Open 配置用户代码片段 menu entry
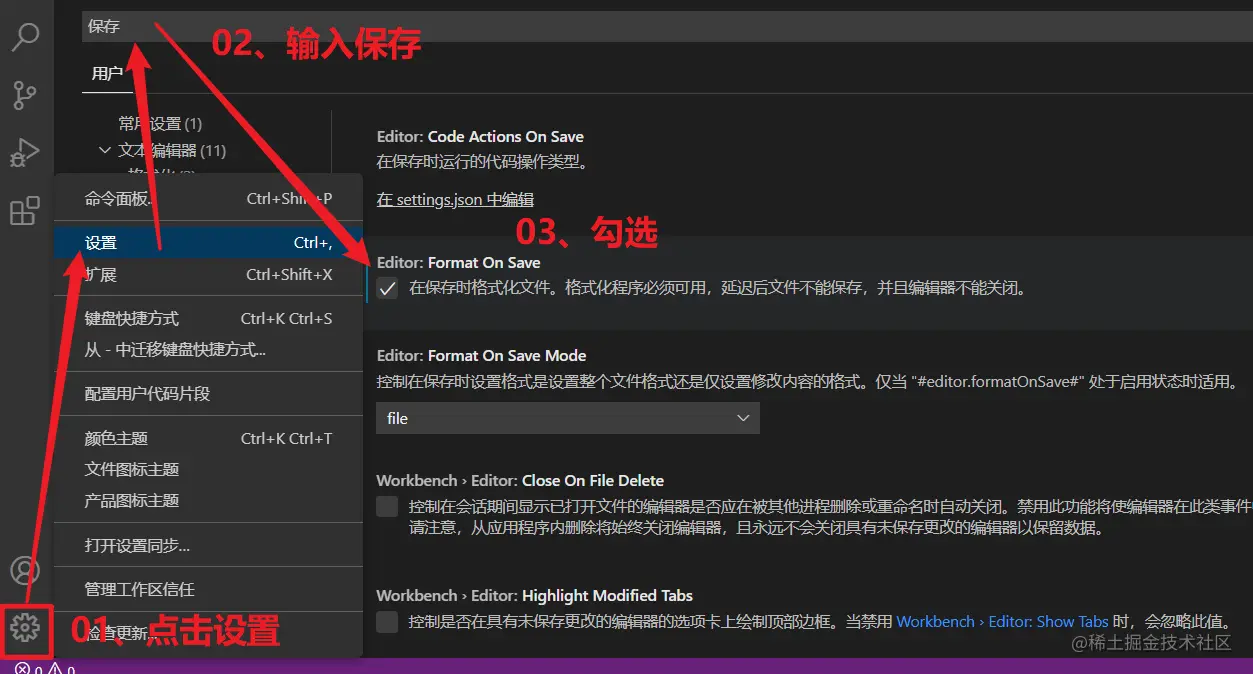Viewport: 1253px width, 674px height. coord(208,394)
